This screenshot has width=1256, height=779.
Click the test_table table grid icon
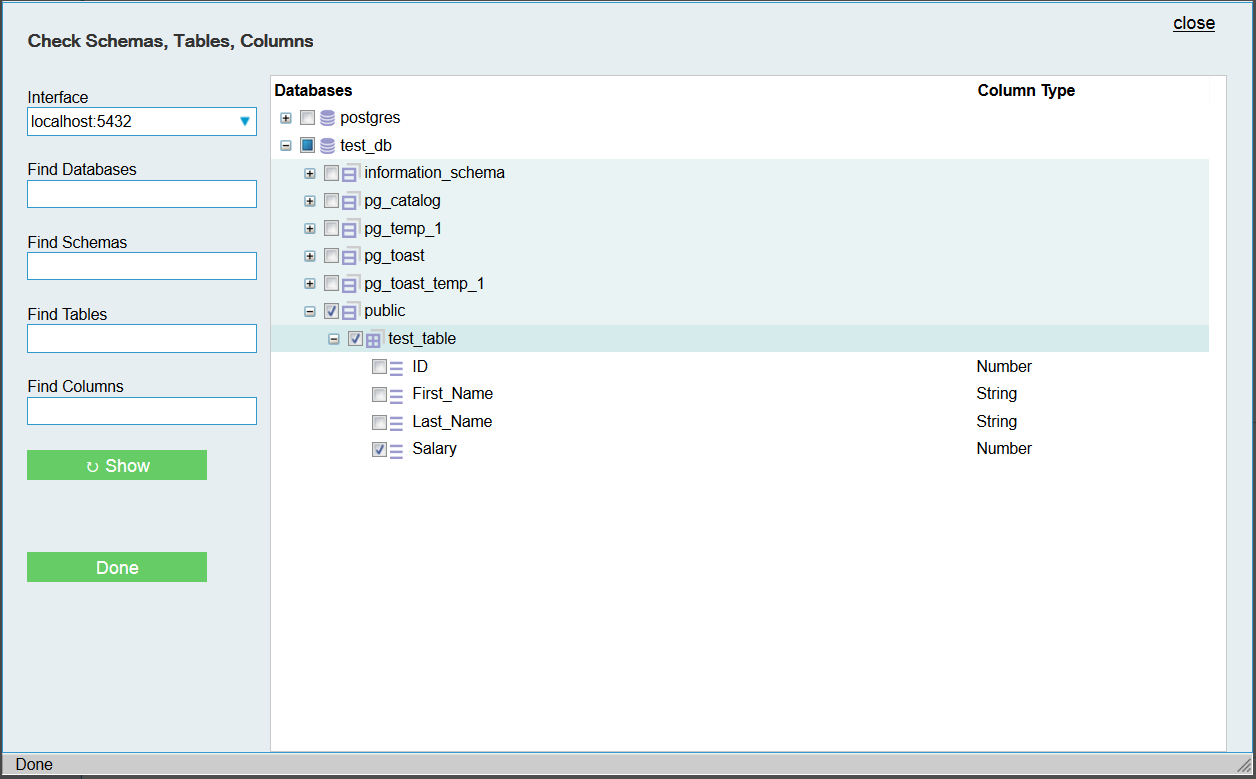pos(374,339)
